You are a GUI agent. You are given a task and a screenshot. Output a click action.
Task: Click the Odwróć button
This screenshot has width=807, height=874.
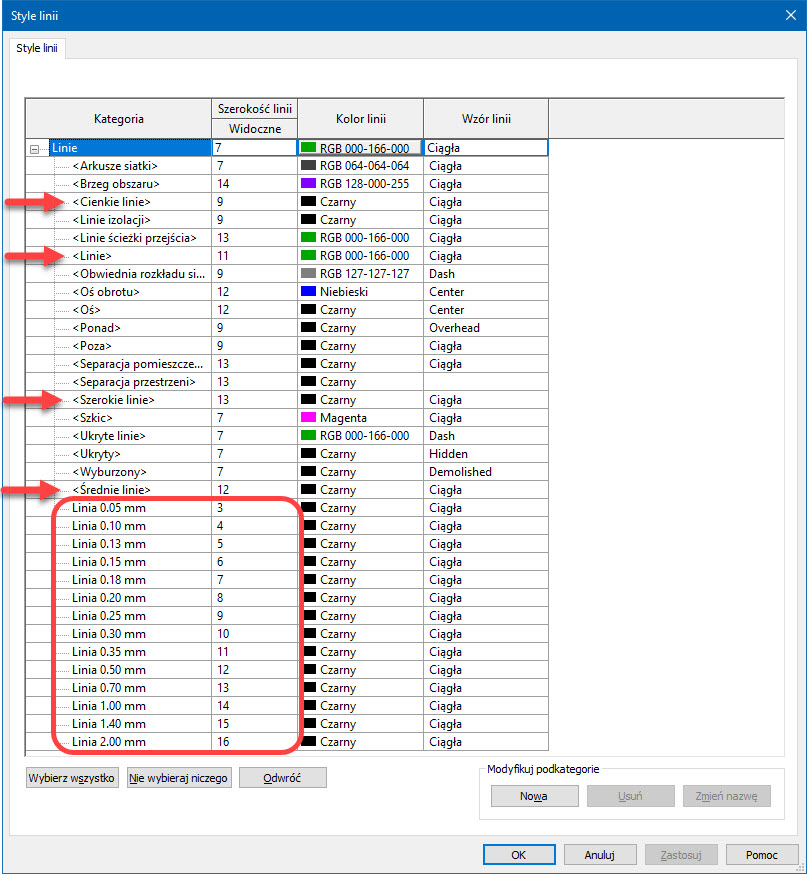tap(282, 777)
